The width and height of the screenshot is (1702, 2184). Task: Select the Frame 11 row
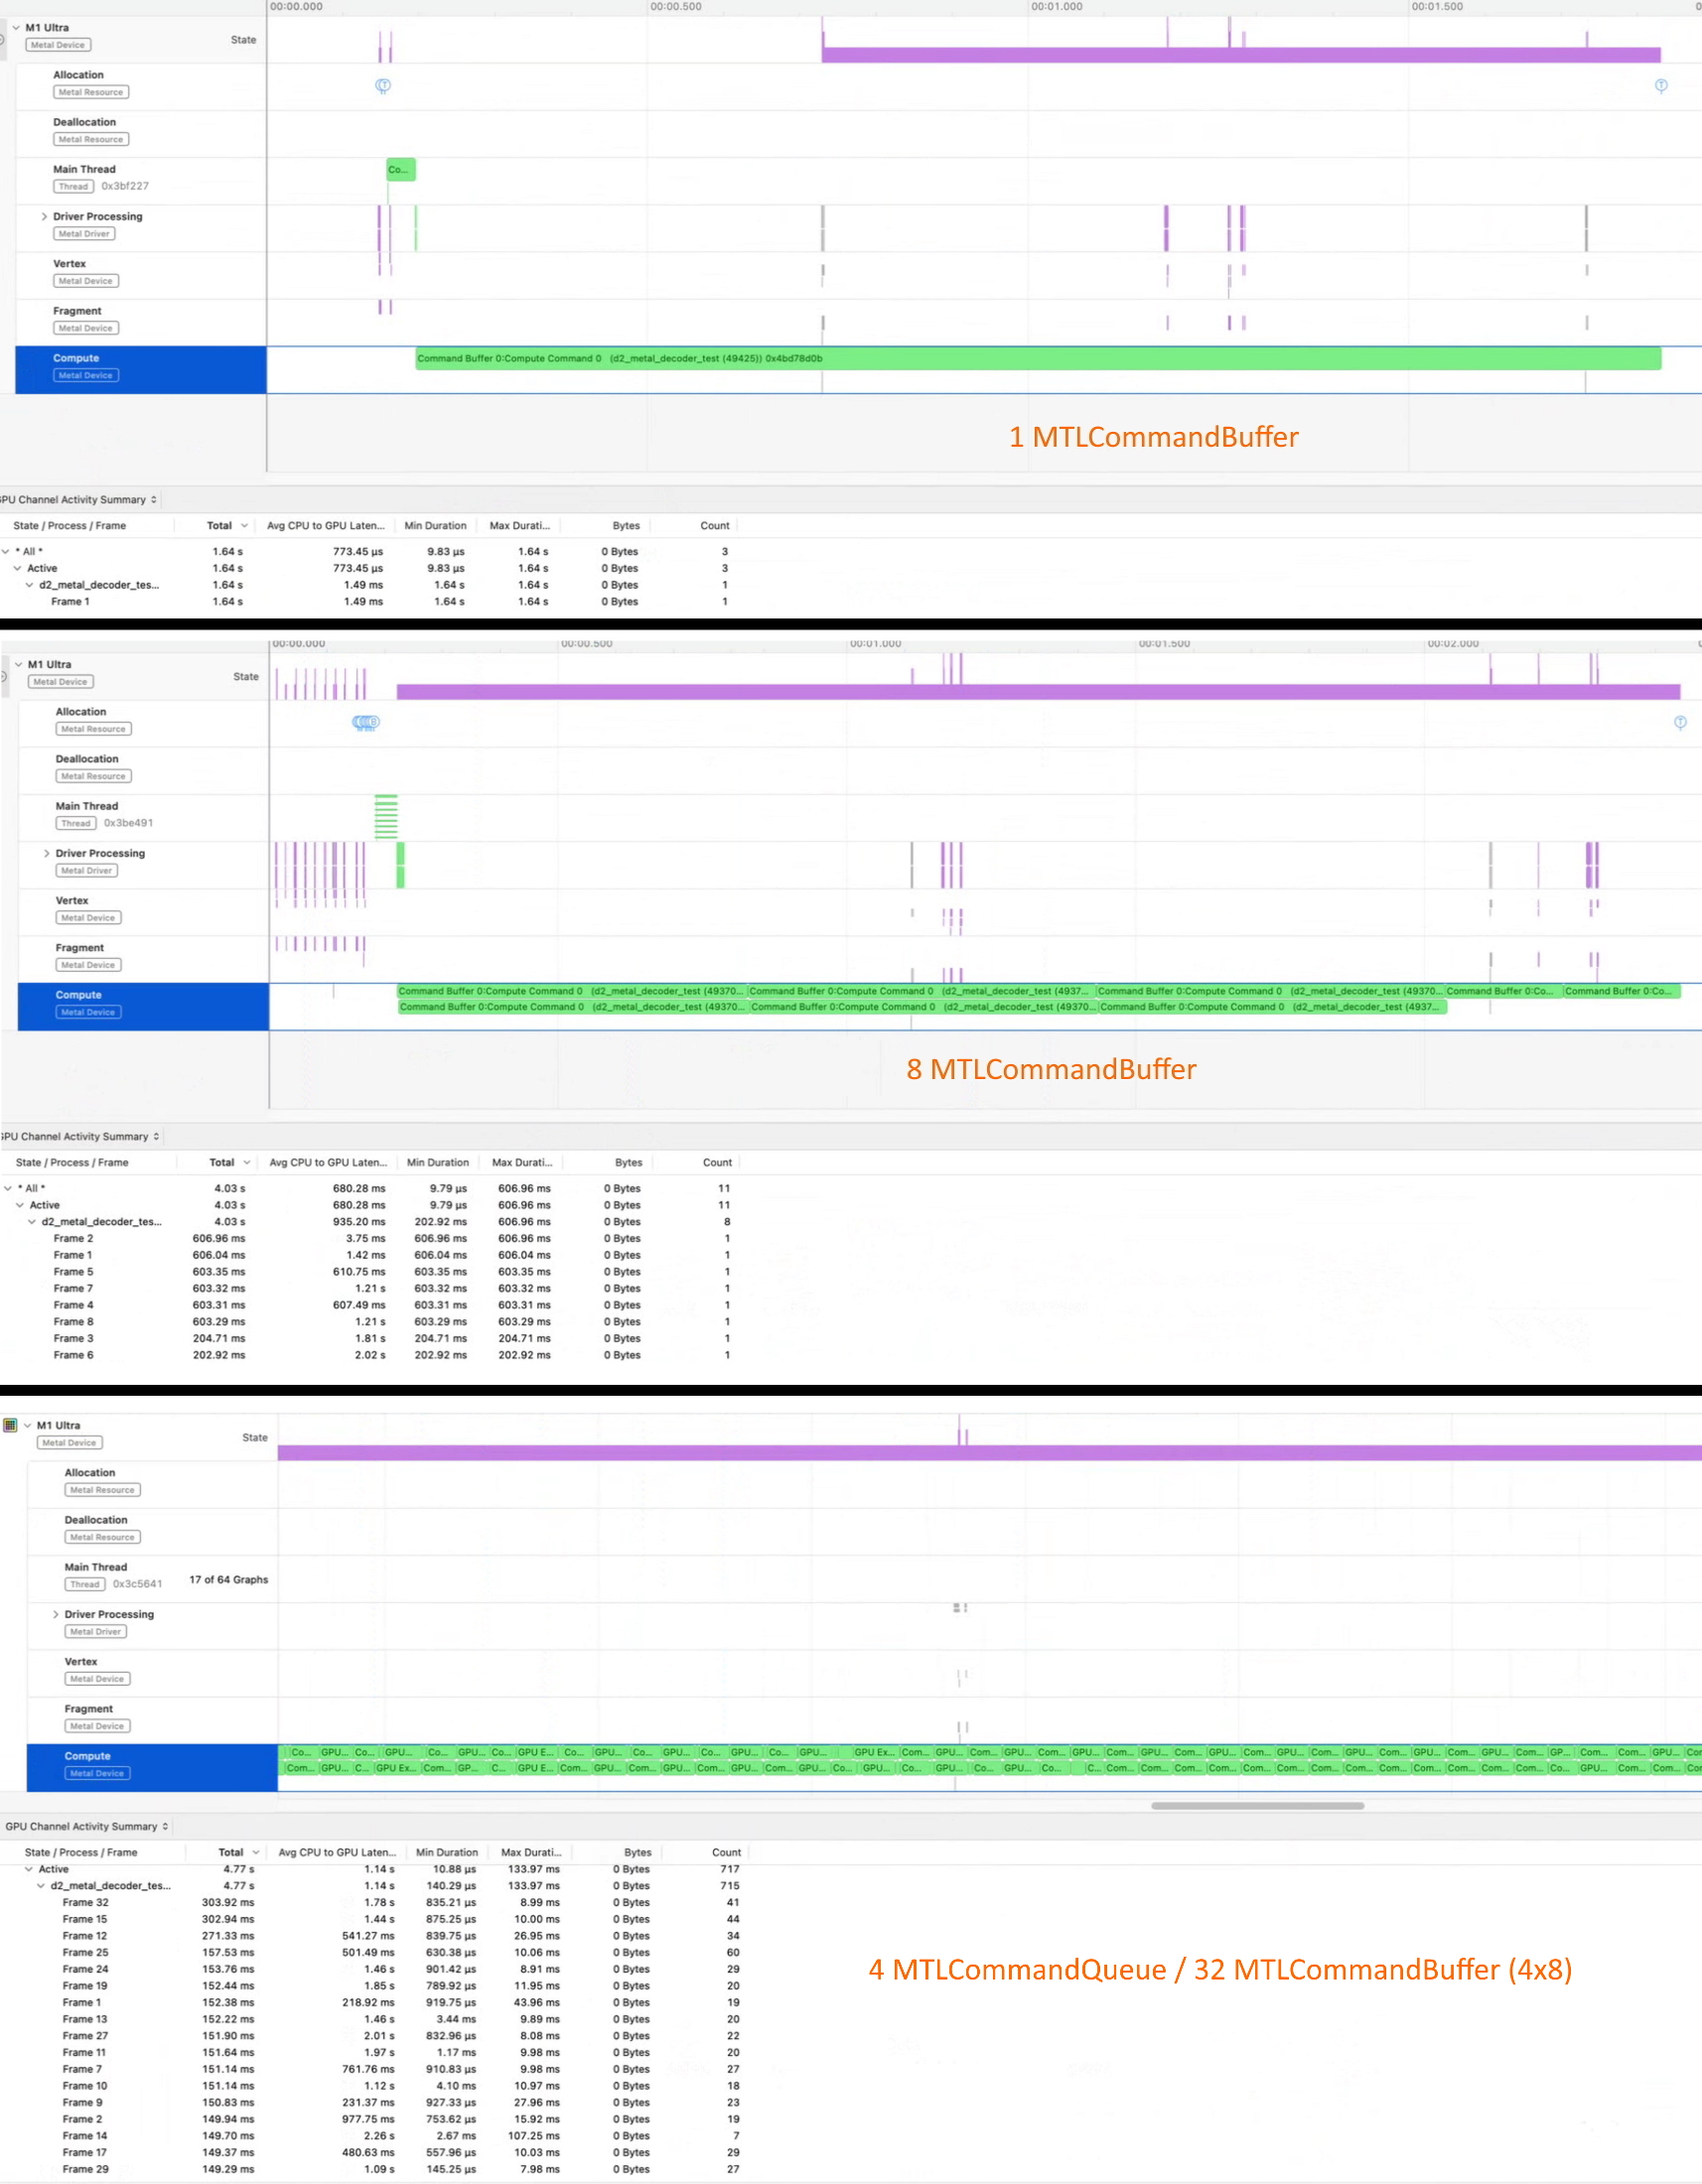click(x=375, y=2052)
